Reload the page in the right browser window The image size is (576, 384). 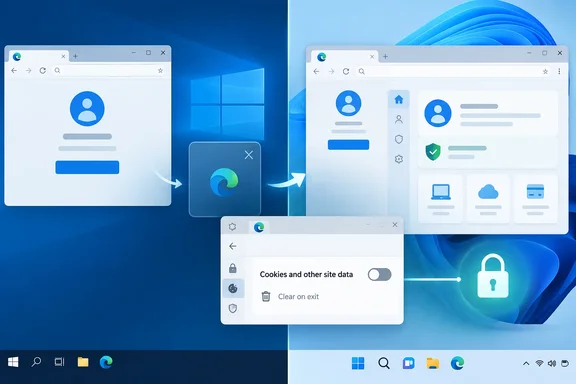coord(346,71)
